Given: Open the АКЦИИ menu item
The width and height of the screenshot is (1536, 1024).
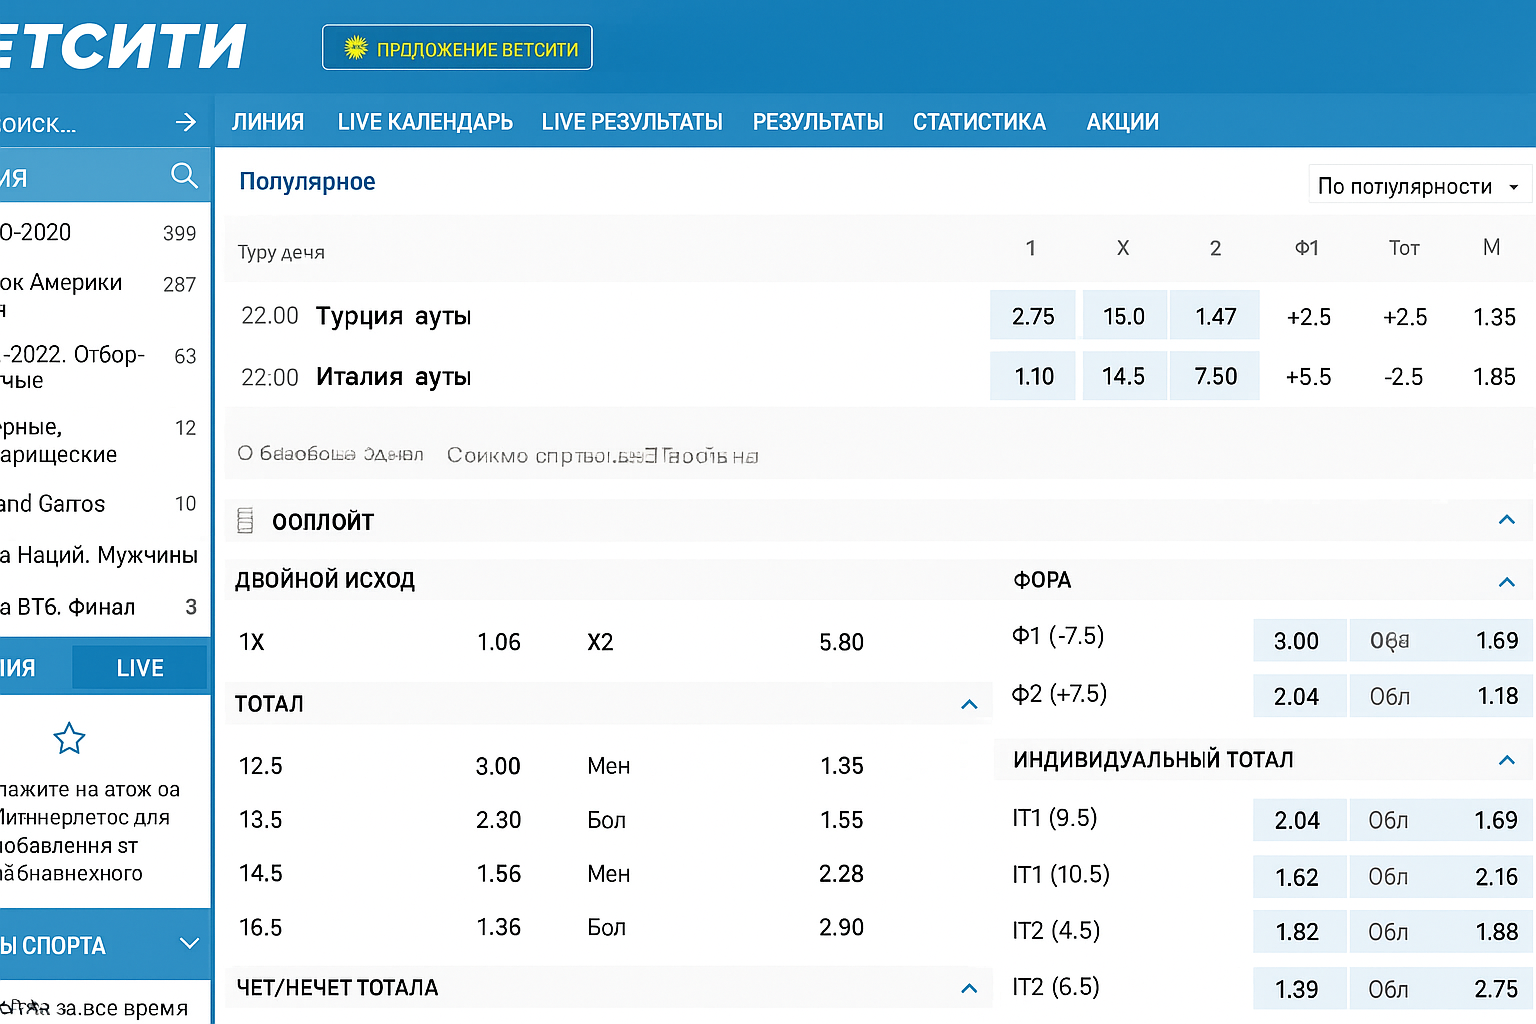Looking at the screenshot, I should click(x=1122, y=122).
